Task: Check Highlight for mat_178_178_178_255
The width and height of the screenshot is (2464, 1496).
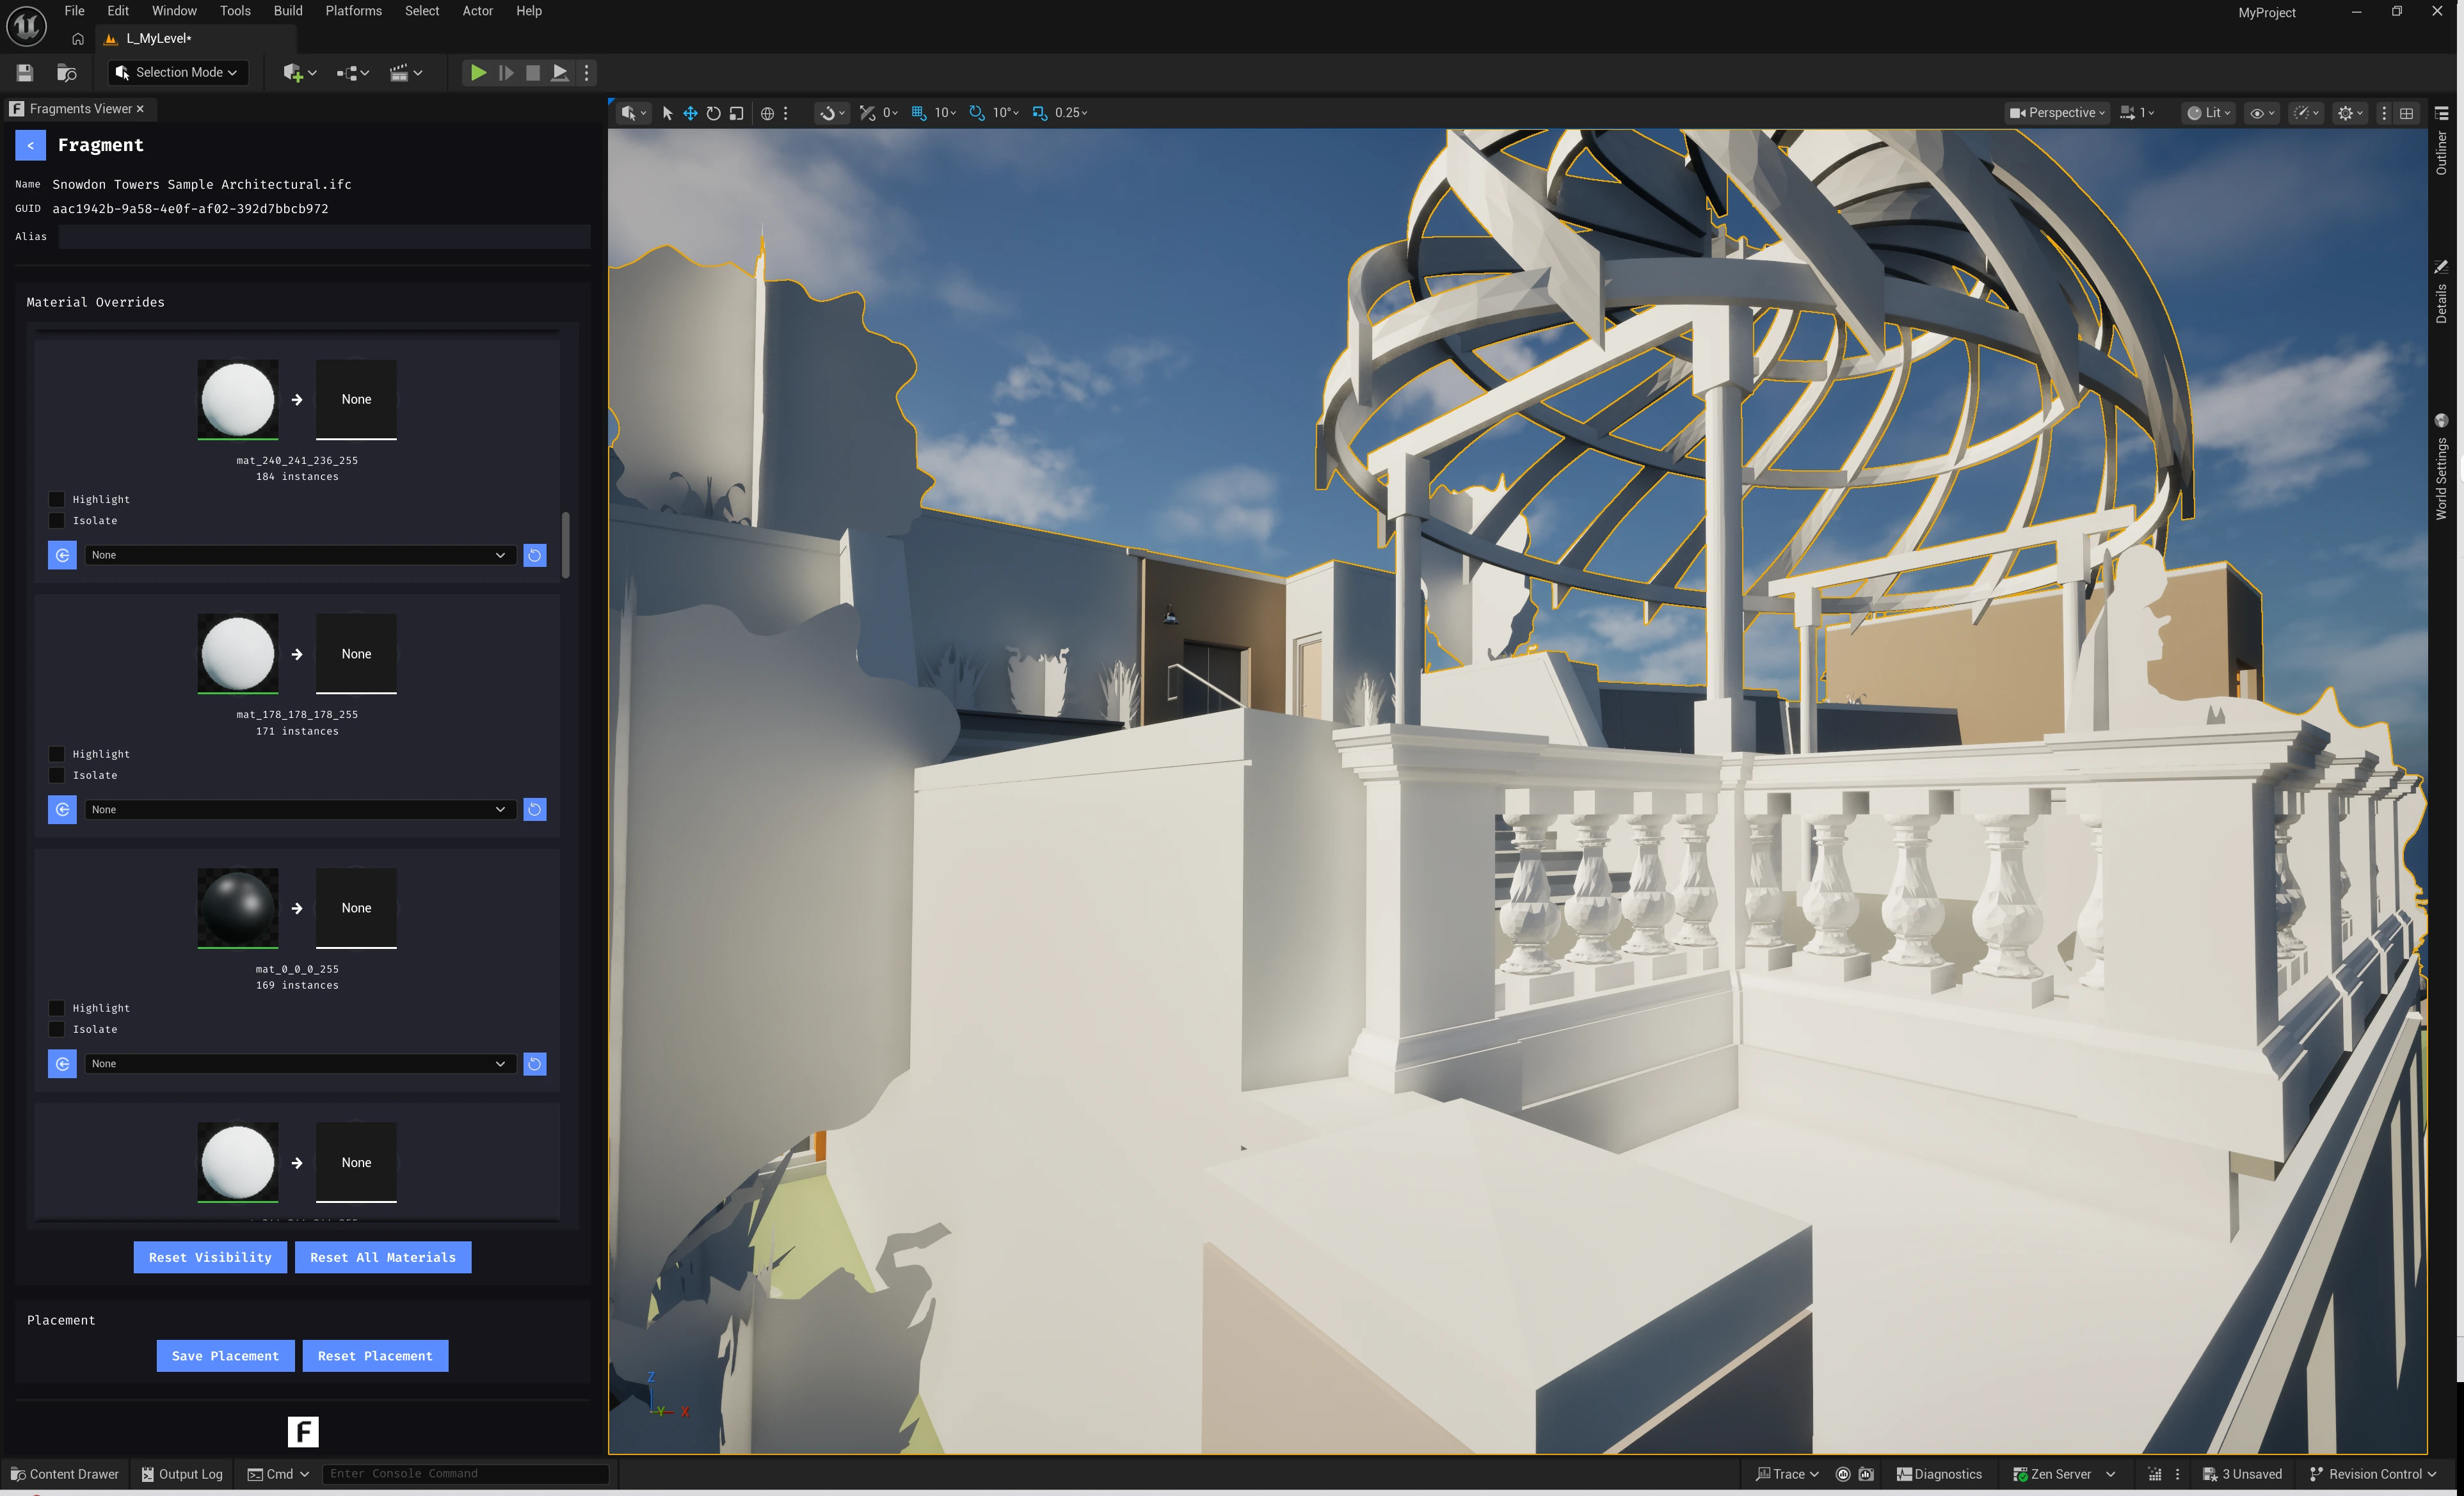Action: 57,754
